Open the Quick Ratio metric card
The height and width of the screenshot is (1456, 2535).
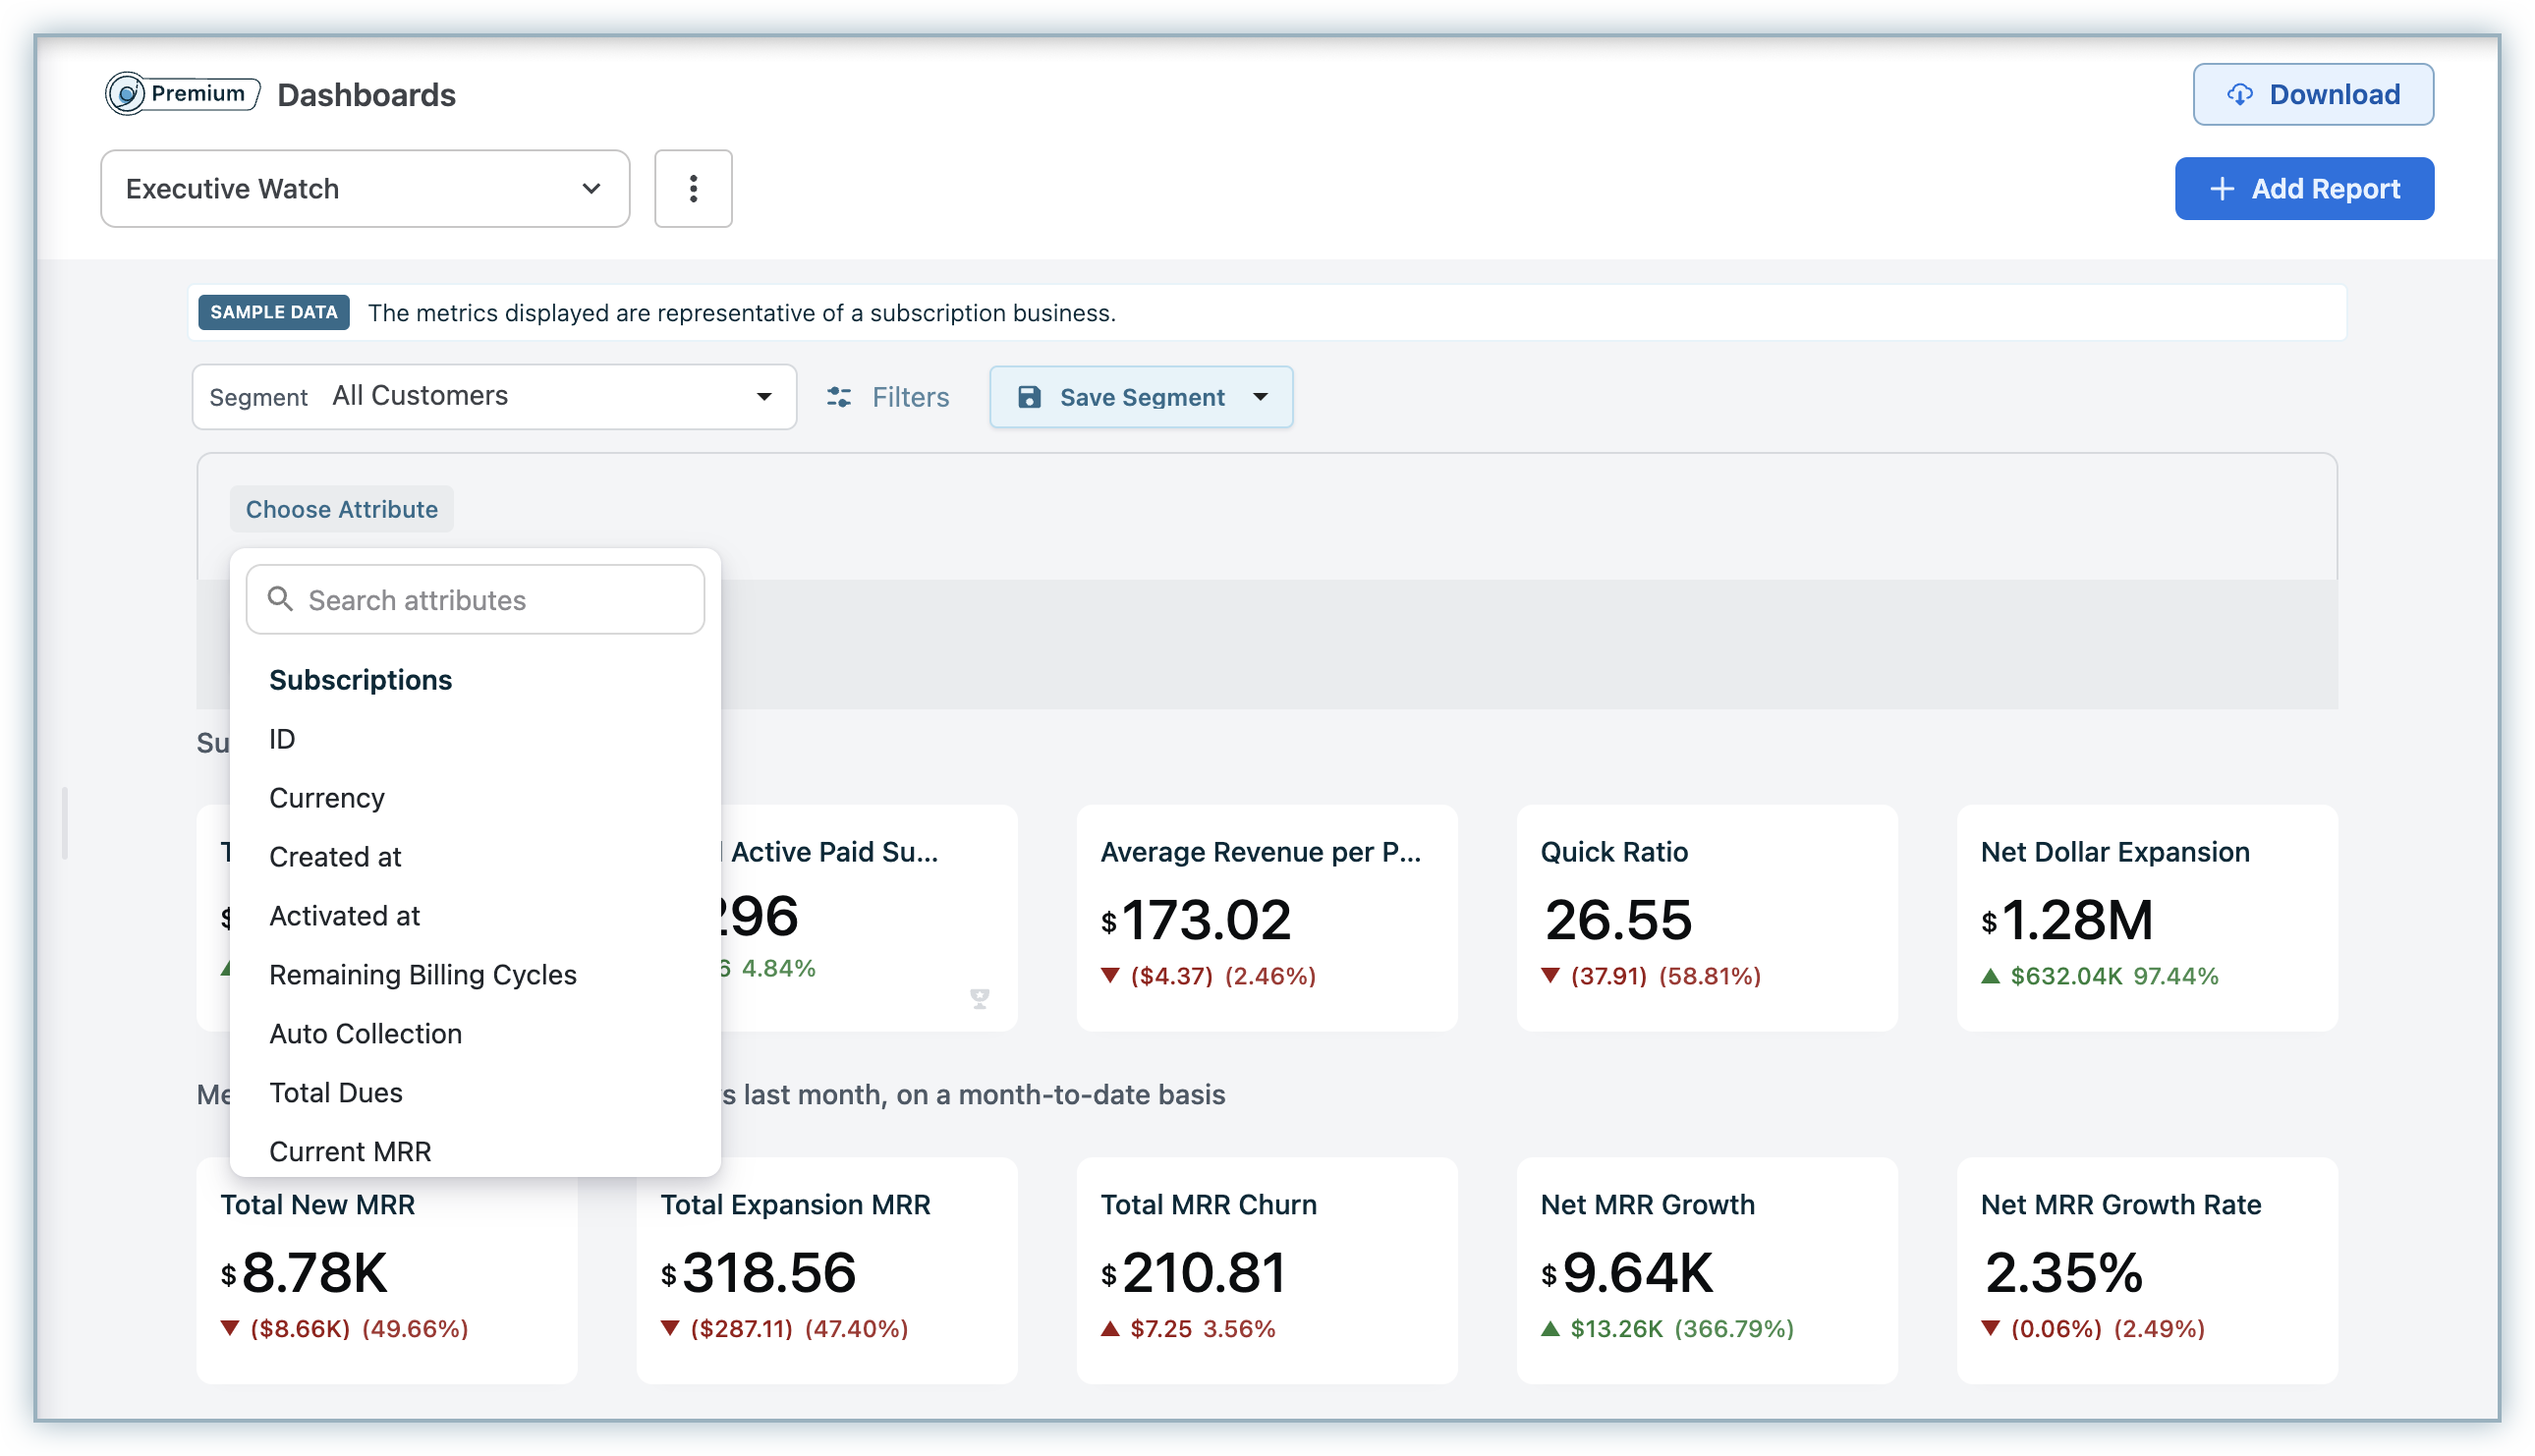(x=1706, y=917)
